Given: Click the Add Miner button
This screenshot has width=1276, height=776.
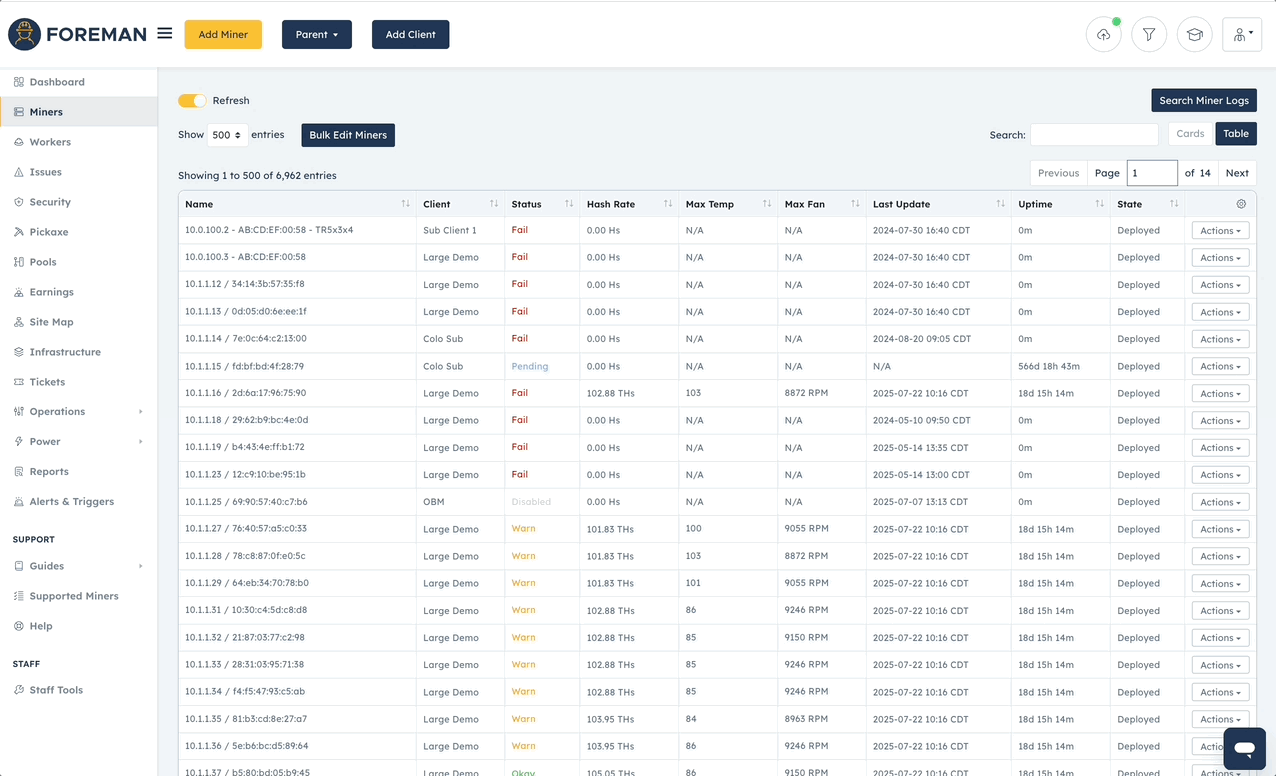Looking at the screenshot, I should 223,35.
